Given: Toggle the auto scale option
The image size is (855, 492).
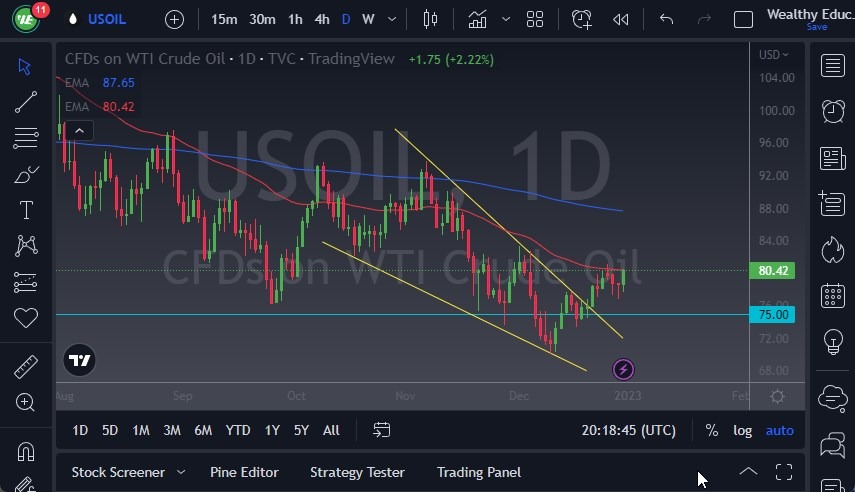Looking at the screenshot, I should point(779,430).
